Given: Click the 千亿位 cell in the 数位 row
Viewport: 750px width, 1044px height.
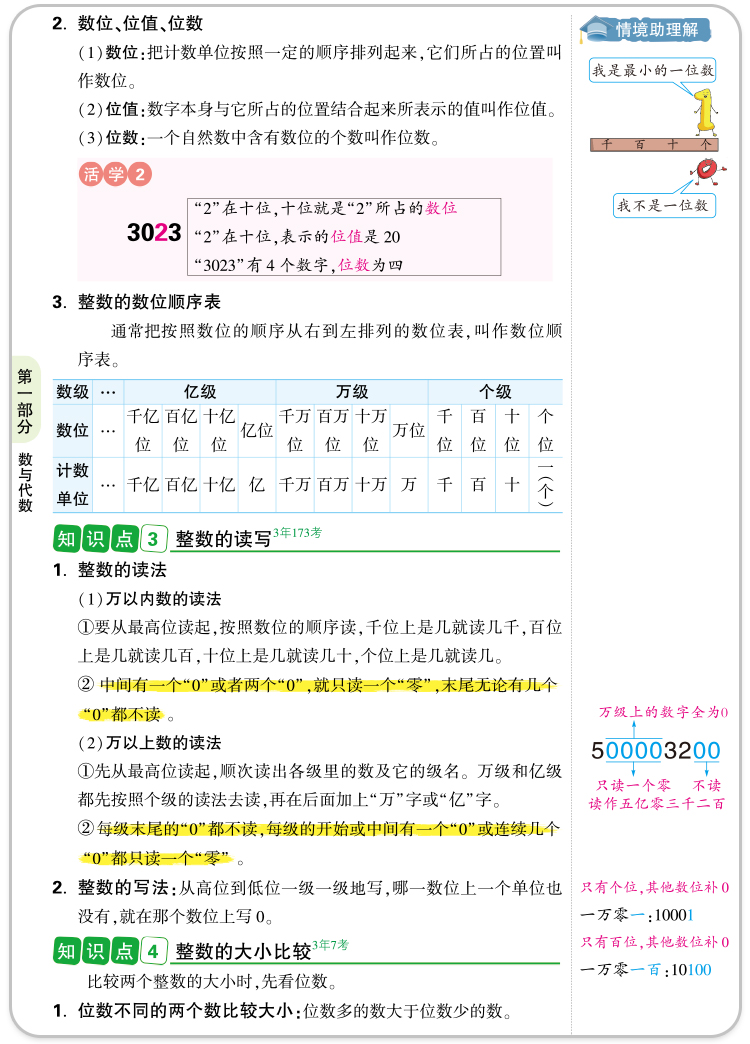Looking at the screenshot, I should (x=143, y=430).
